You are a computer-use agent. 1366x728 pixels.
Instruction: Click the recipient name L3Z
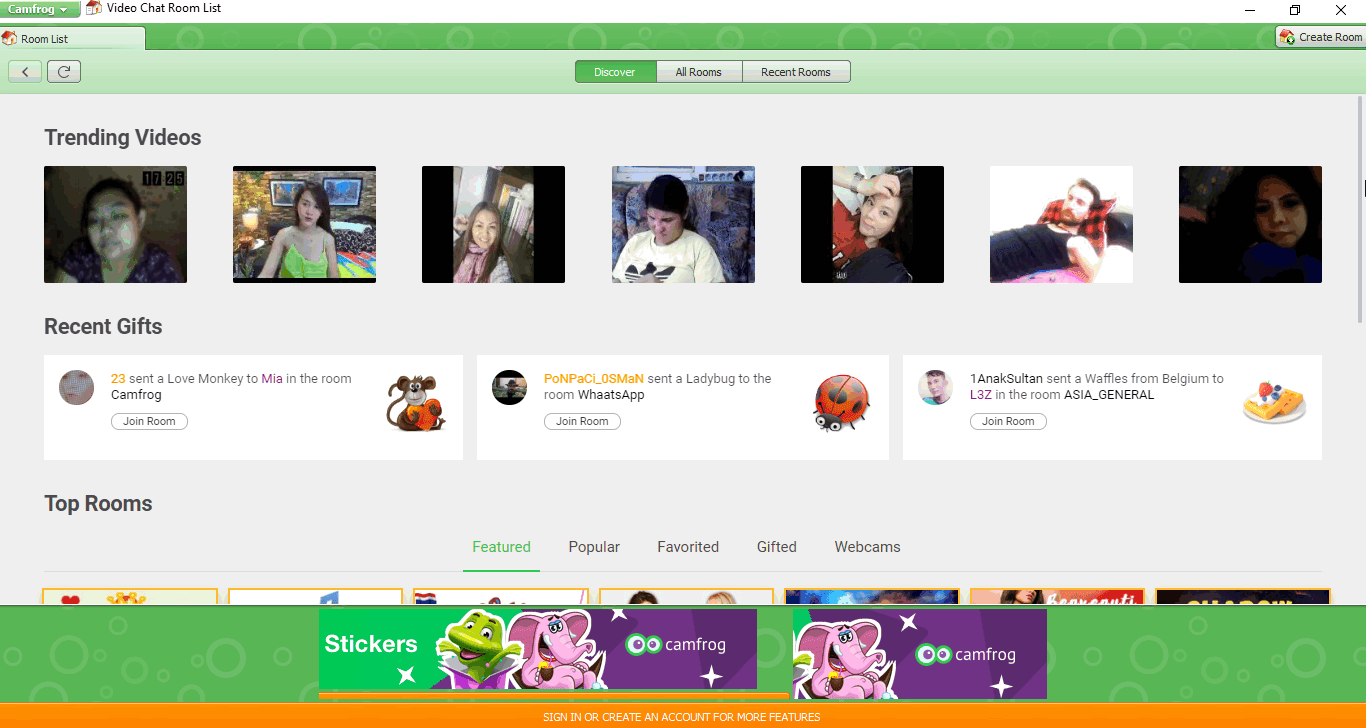click(x=981, y=395)
